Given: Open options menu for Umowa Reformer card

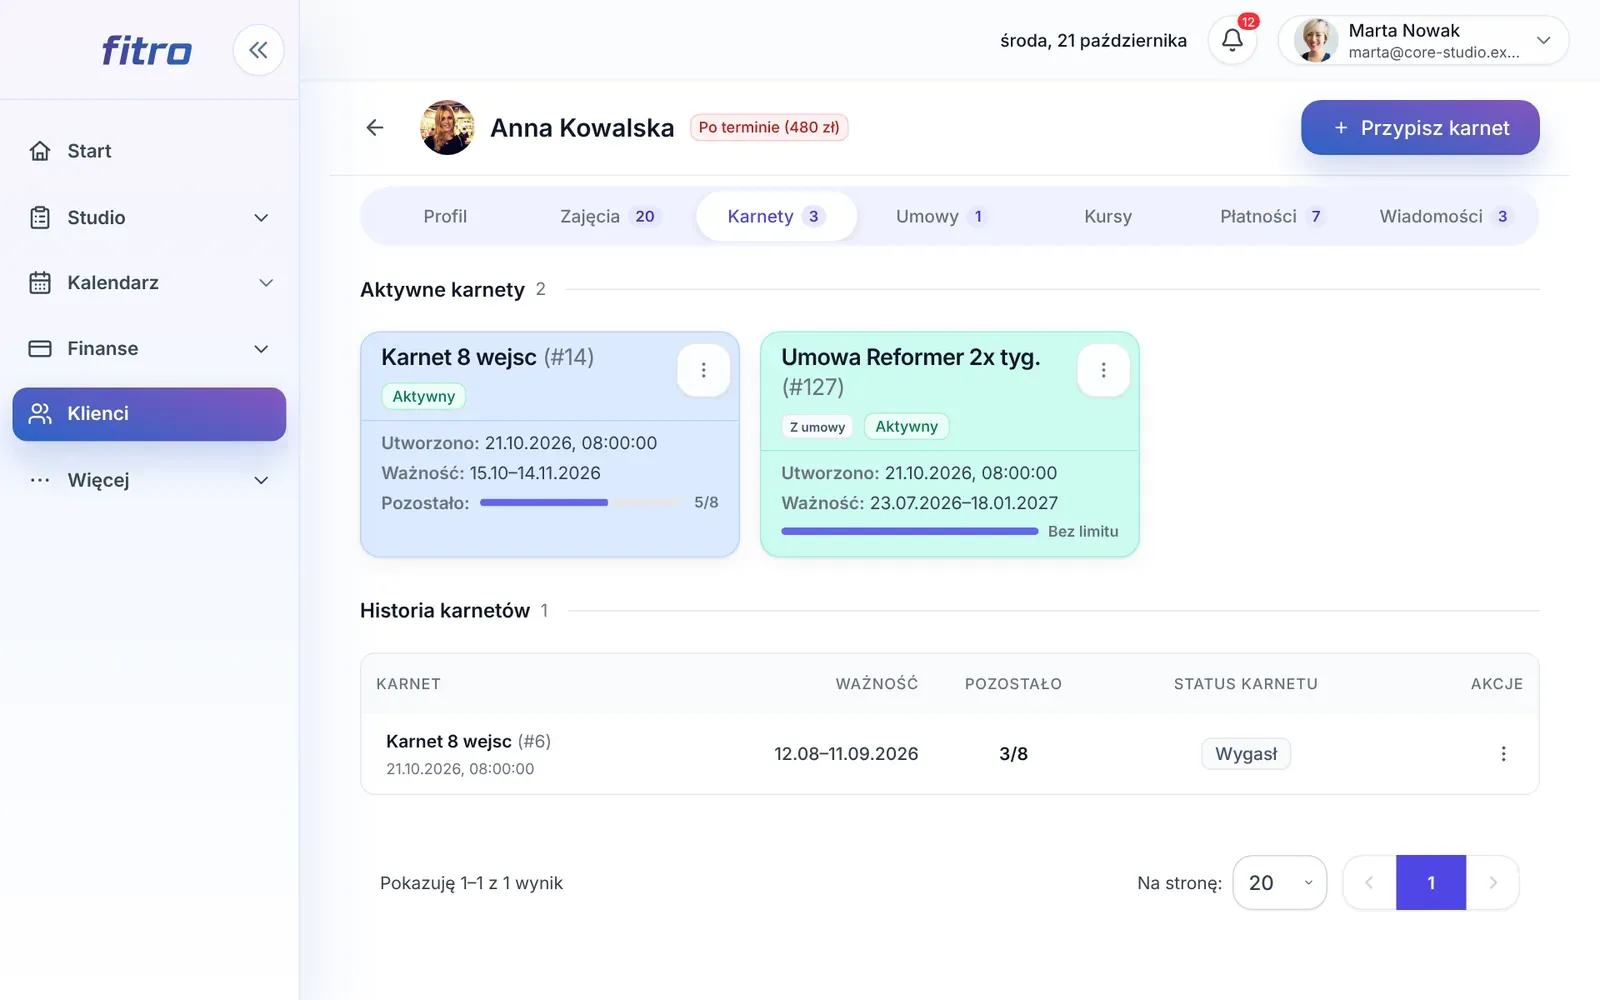Looking at the screenshot, I should point(1103,370).
